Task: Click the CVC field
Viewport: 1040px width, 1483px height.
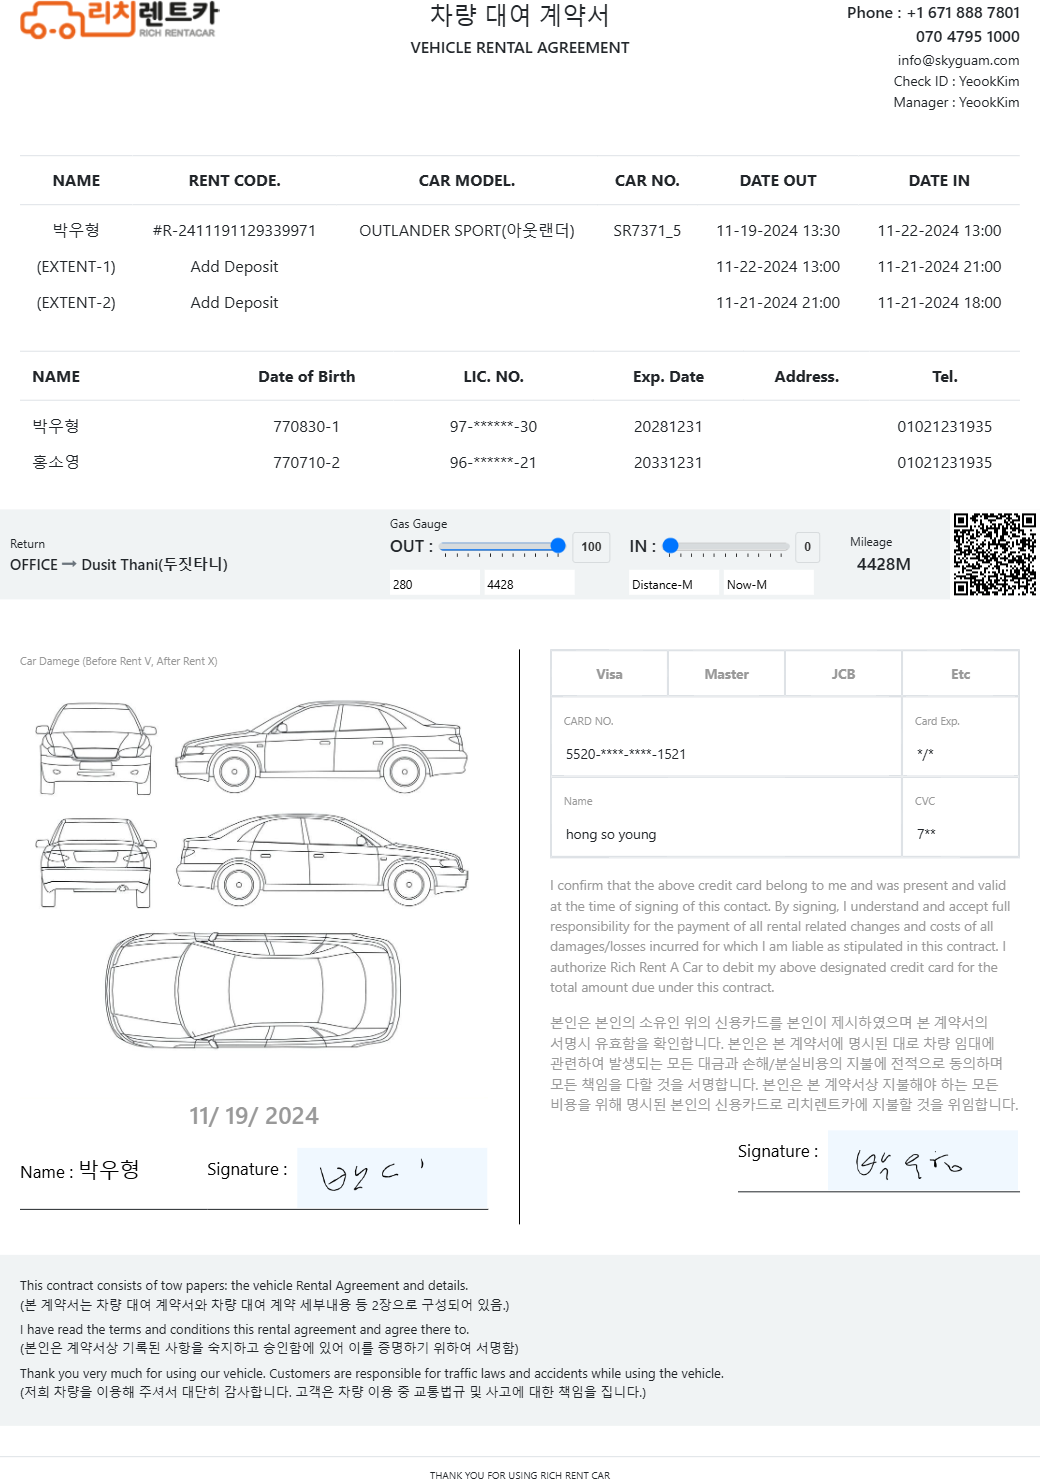Action: pyautogui.click(x=960, y=817)
